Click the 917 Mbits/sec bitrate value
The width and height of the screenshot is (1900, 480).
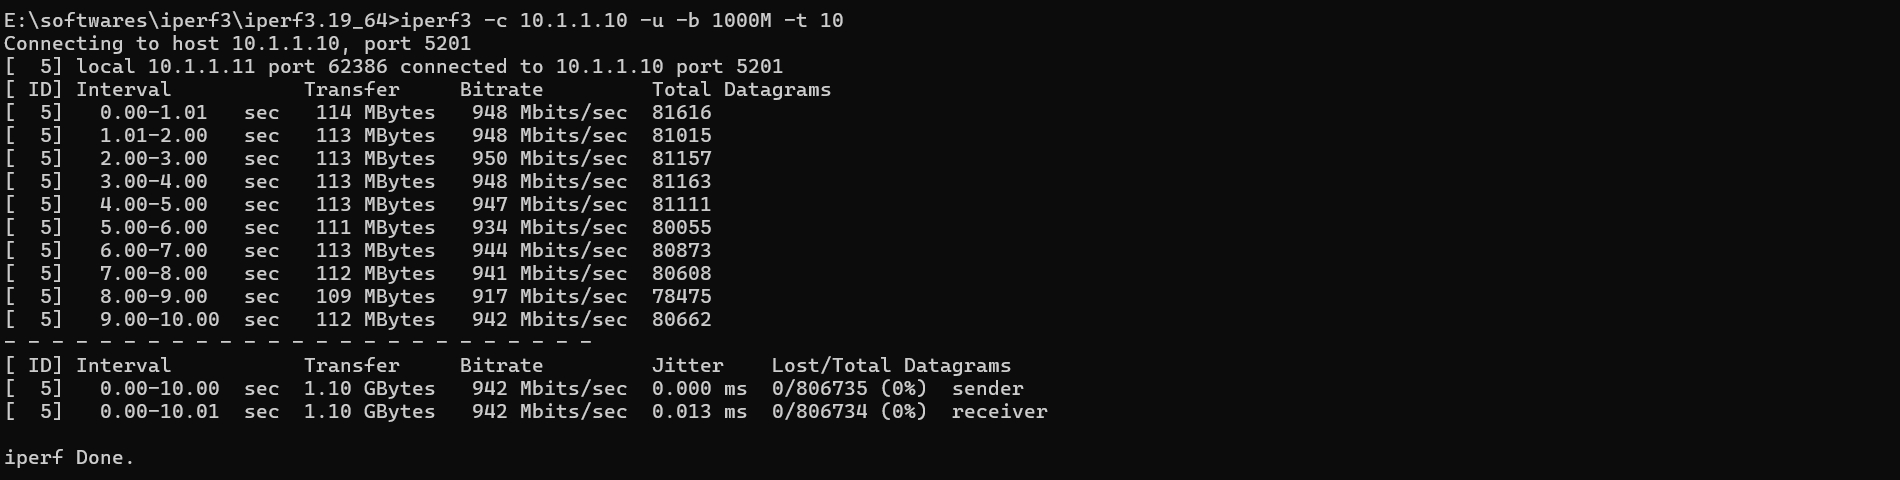[549, 296]
